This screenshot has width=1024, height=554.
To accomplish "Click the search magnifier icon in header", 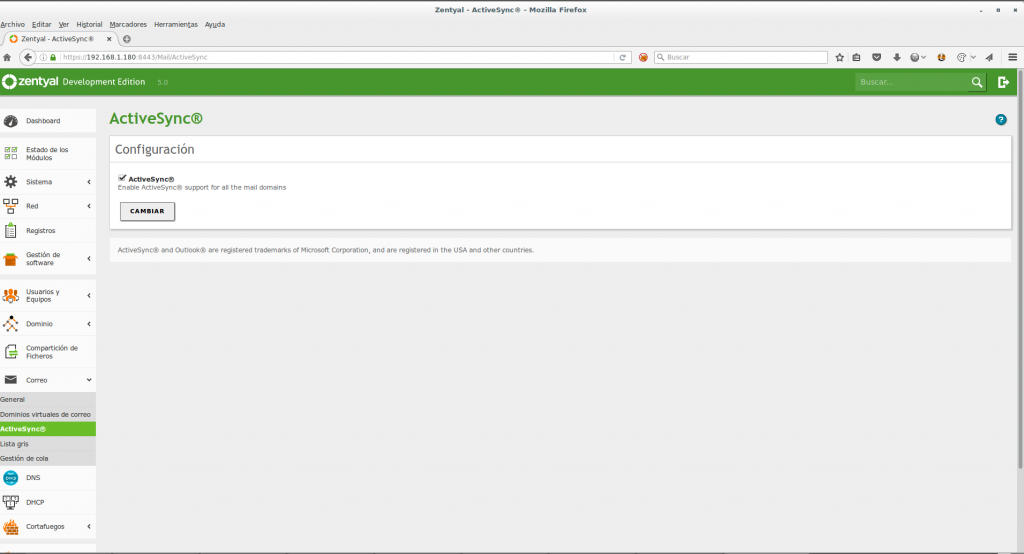I will coord(977,82).
